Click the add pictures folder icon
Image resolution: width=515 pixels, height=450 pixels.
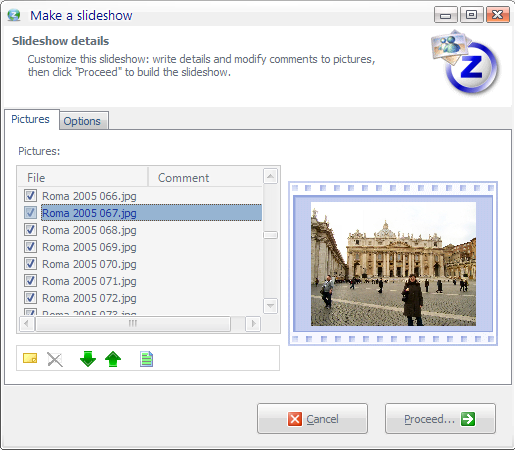point(30,359)
